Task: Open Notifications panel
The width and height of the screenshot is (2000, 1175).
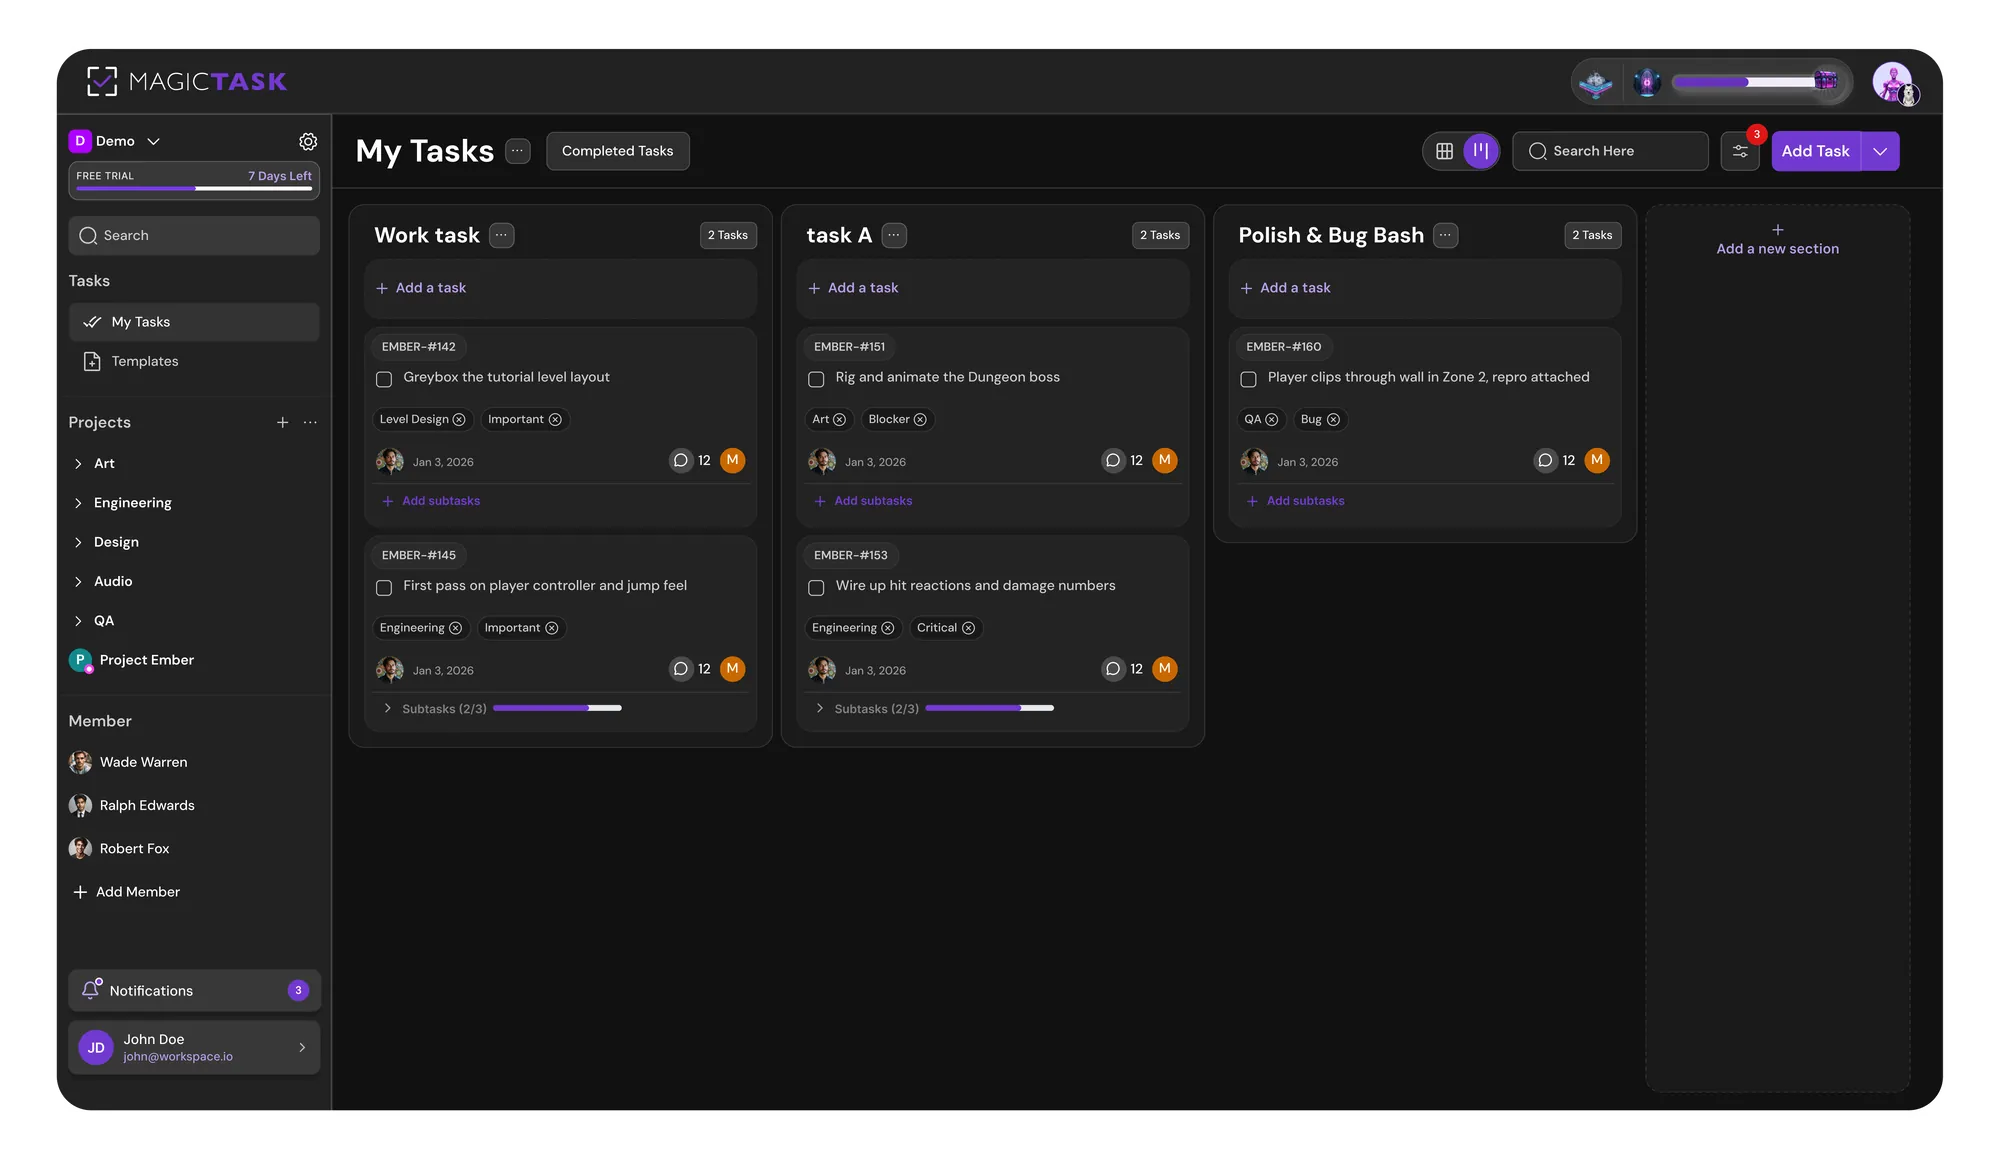Action: 194,990
